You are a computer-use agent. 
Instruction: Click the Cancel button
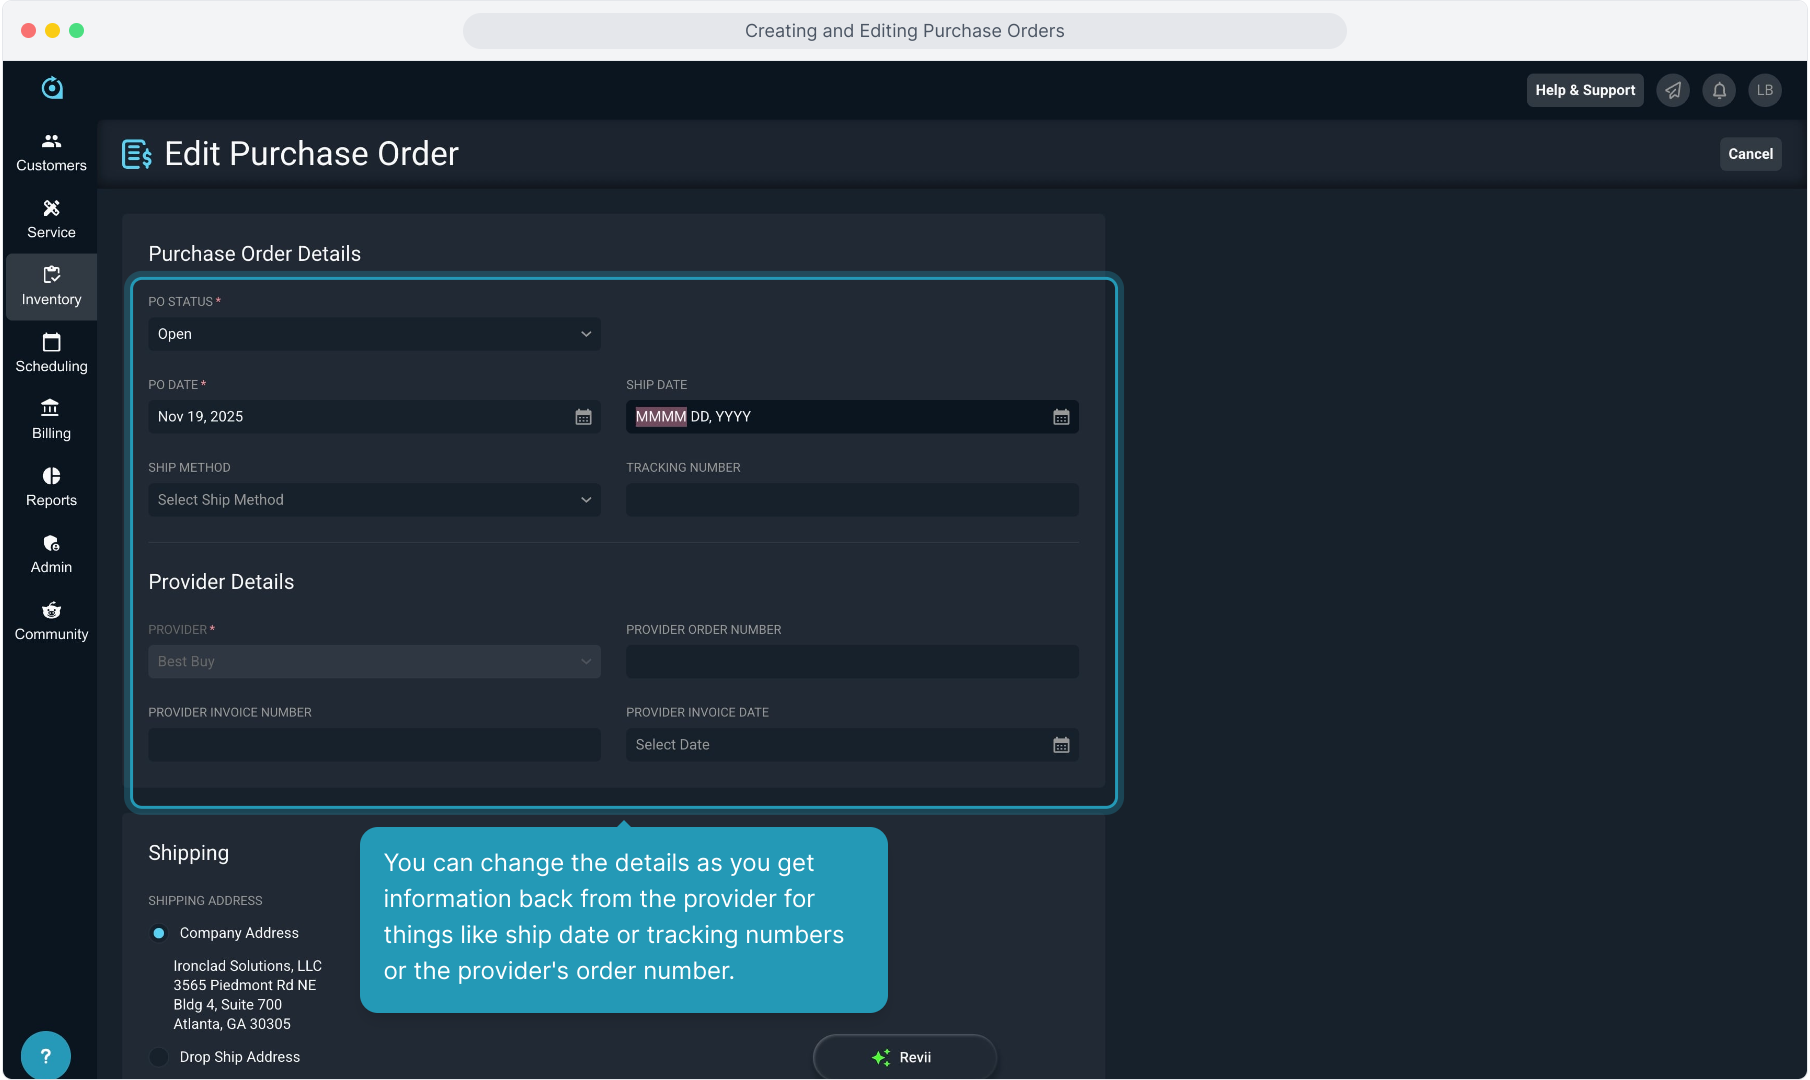[1750, 154]
